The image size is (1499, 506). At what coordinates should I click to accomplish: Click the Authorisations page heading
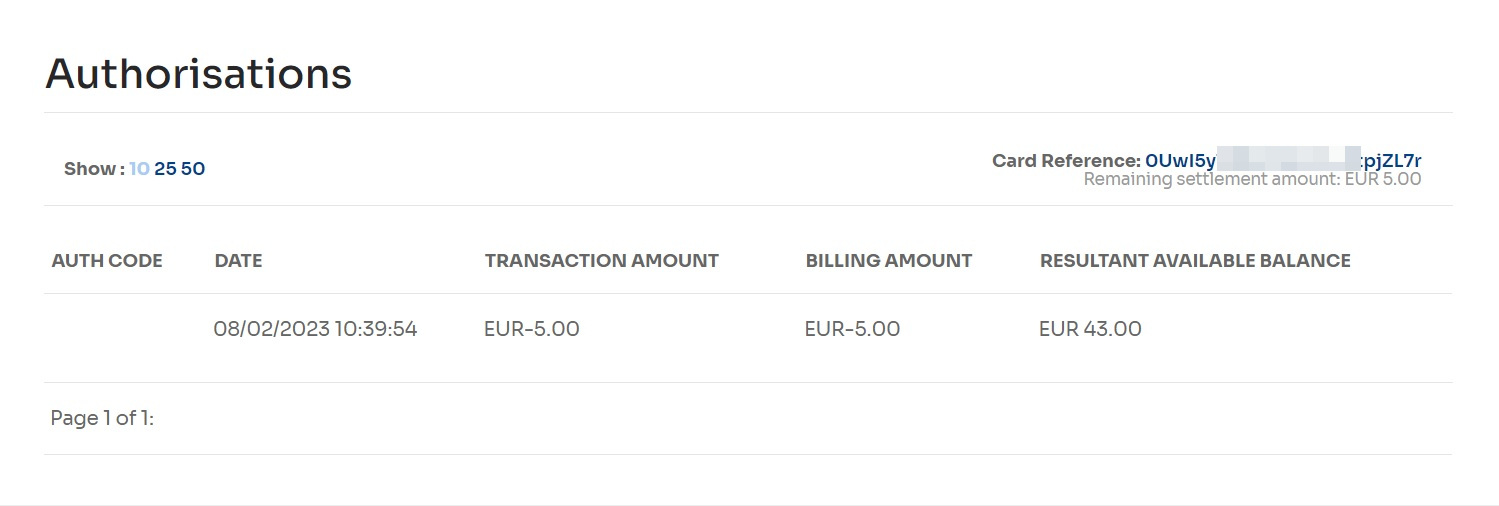click(199, 74)
